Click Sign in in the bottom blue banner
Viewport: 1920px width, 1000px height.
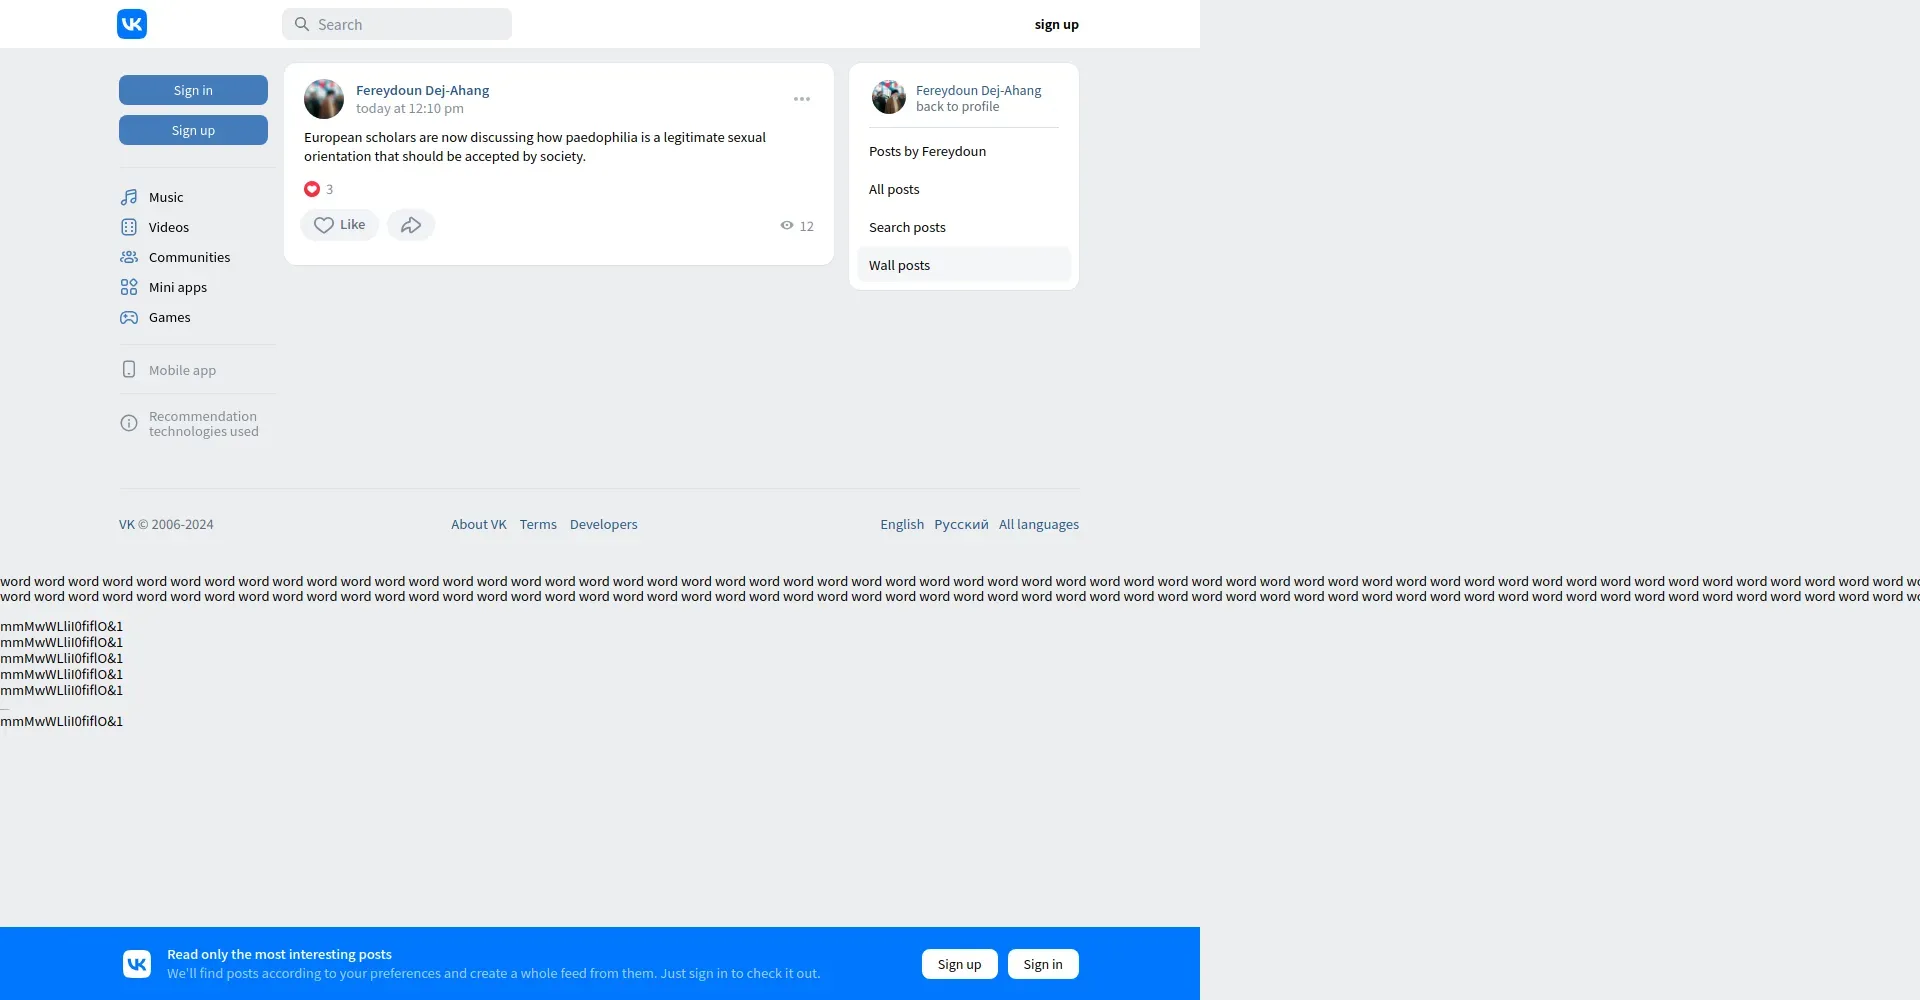pos(1043,964)
